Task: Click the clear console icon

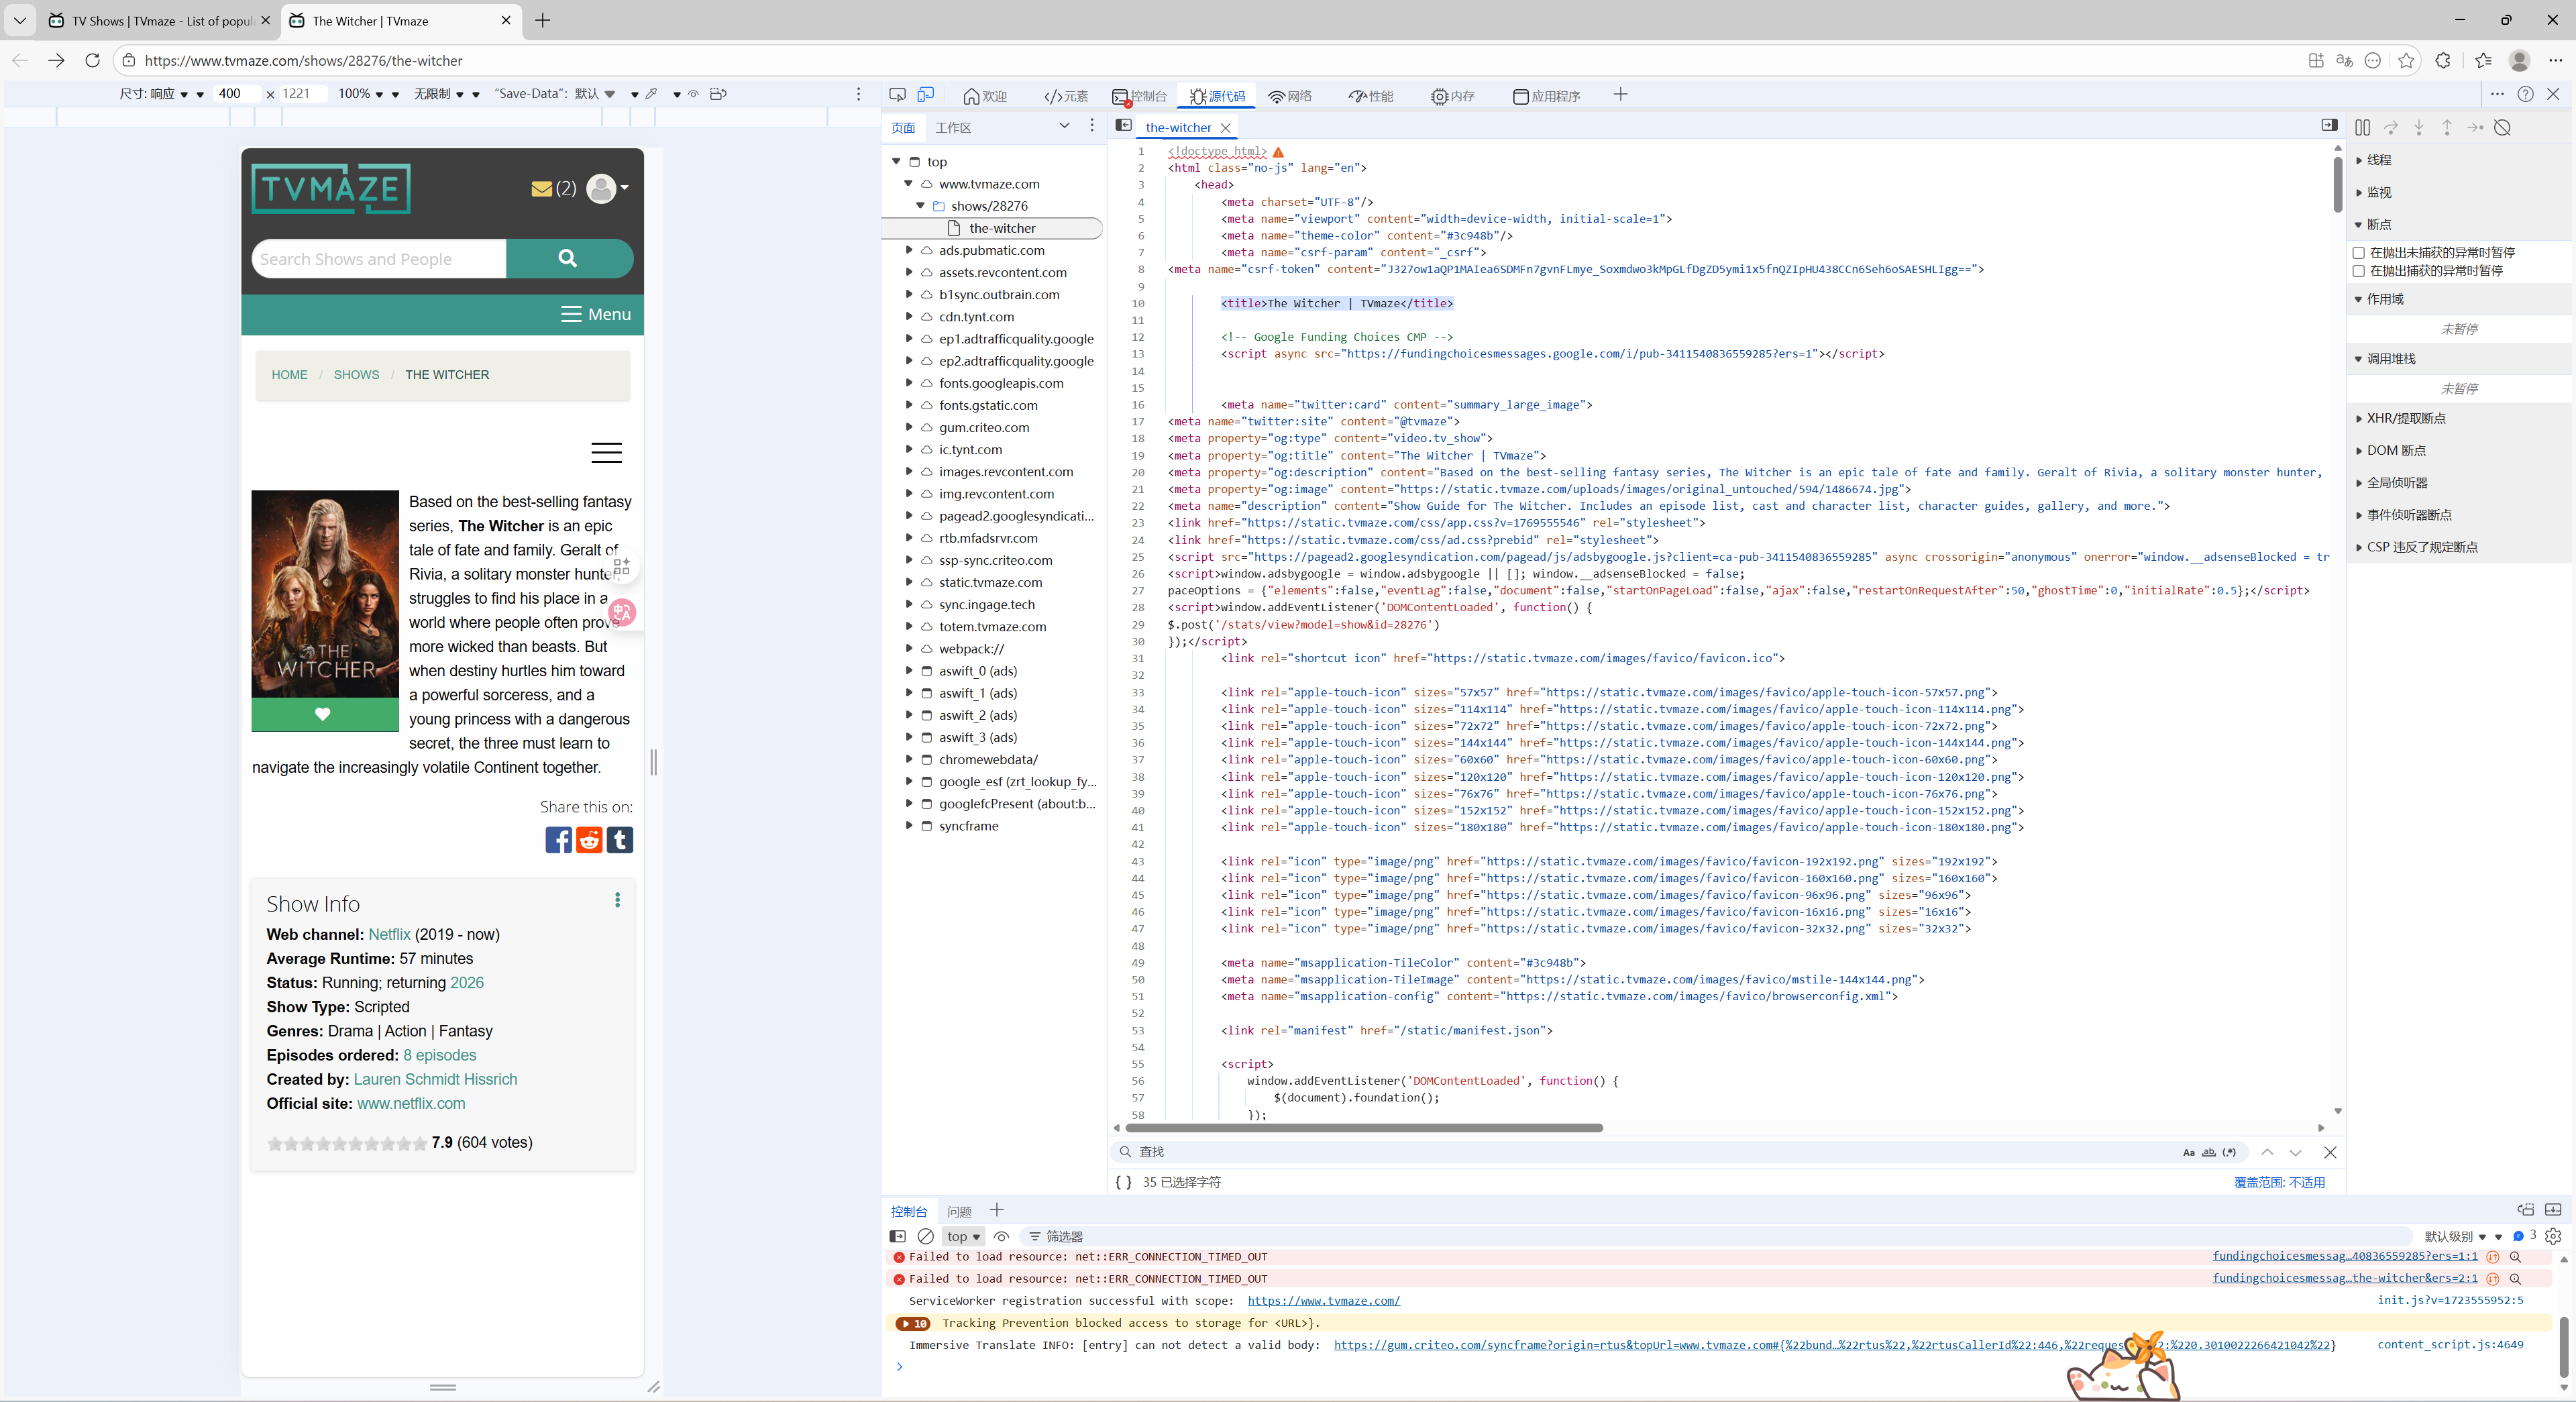Action: (x=926, y=1237)
